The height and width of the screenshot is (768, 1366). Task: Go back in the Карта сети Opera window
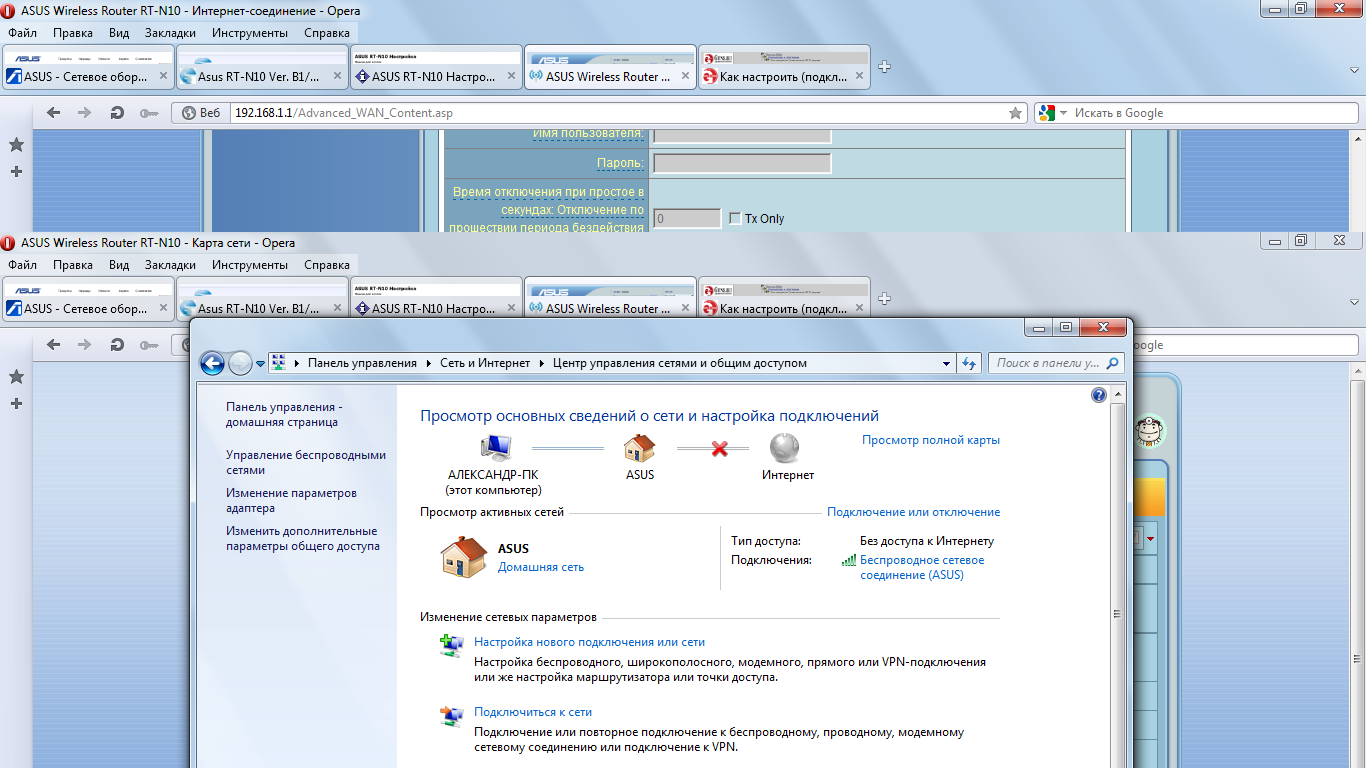[54, 345]
